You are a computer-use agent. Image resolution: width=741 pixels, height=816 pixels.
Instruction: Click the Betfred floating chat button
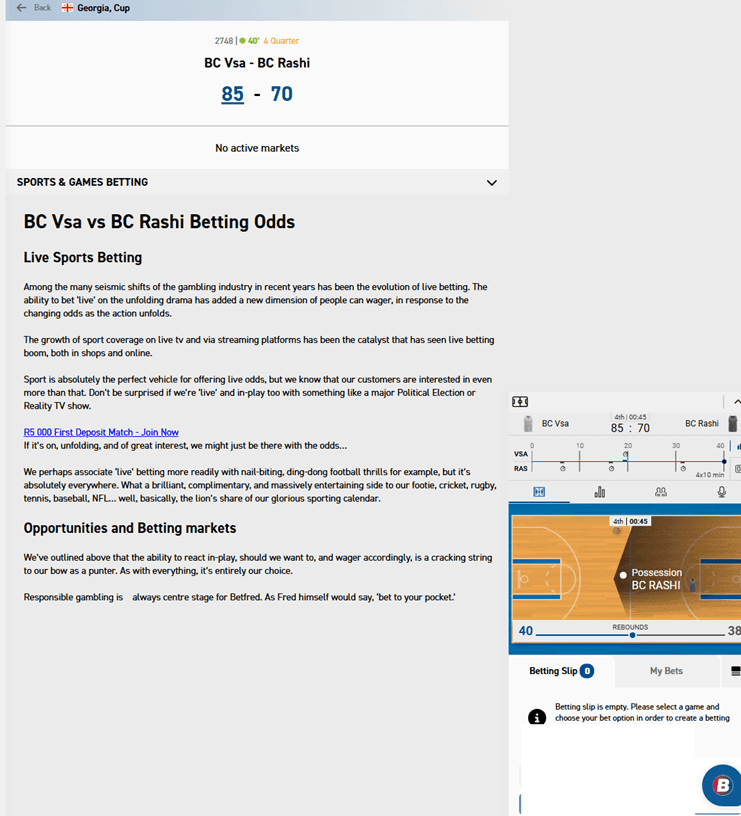coord(720,785)
